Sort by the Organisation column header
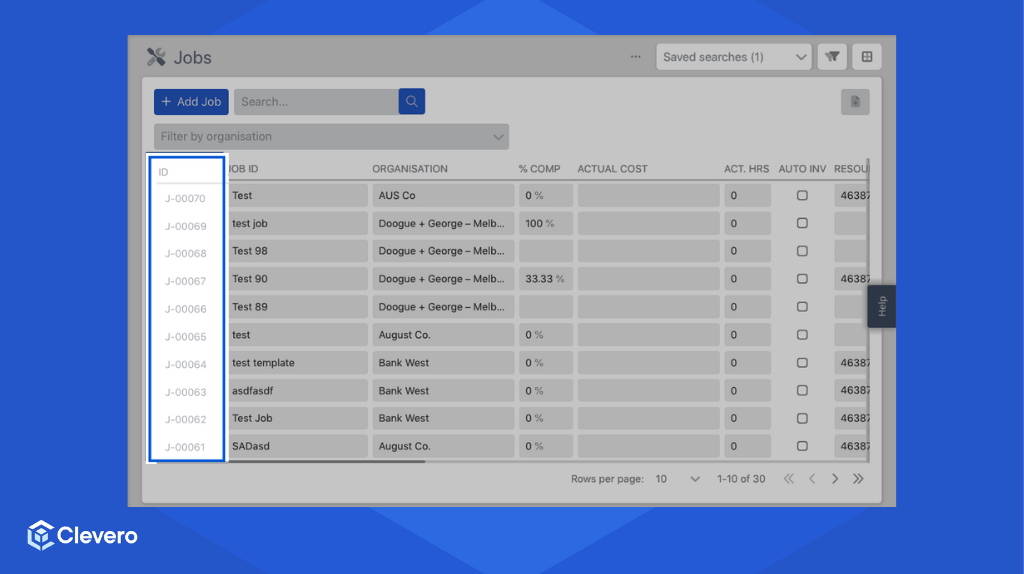 (x=409, y=168)
